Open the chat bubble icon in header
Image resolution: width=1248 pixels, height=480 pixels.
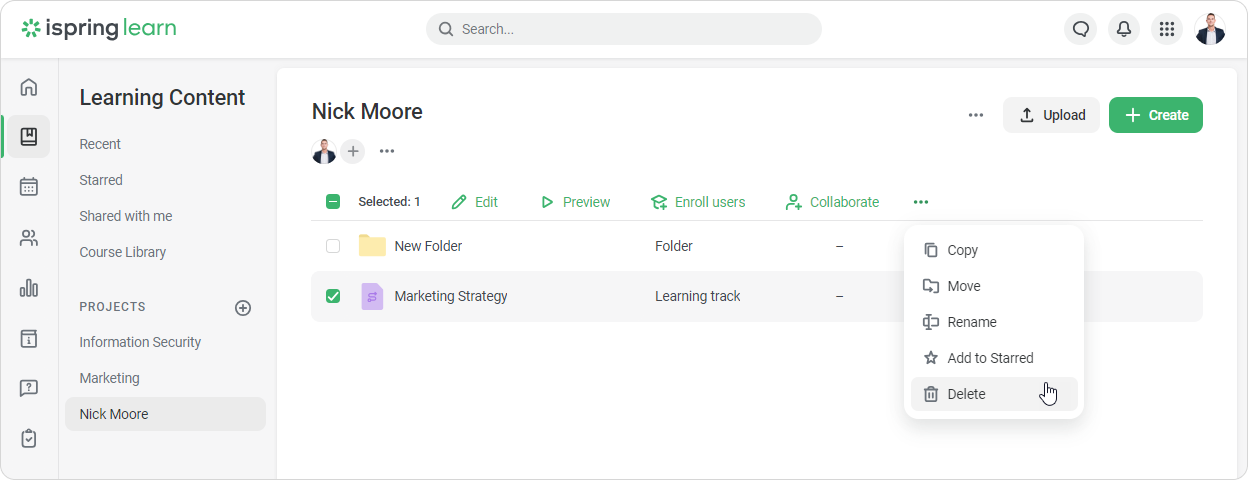click(1080, 29)
